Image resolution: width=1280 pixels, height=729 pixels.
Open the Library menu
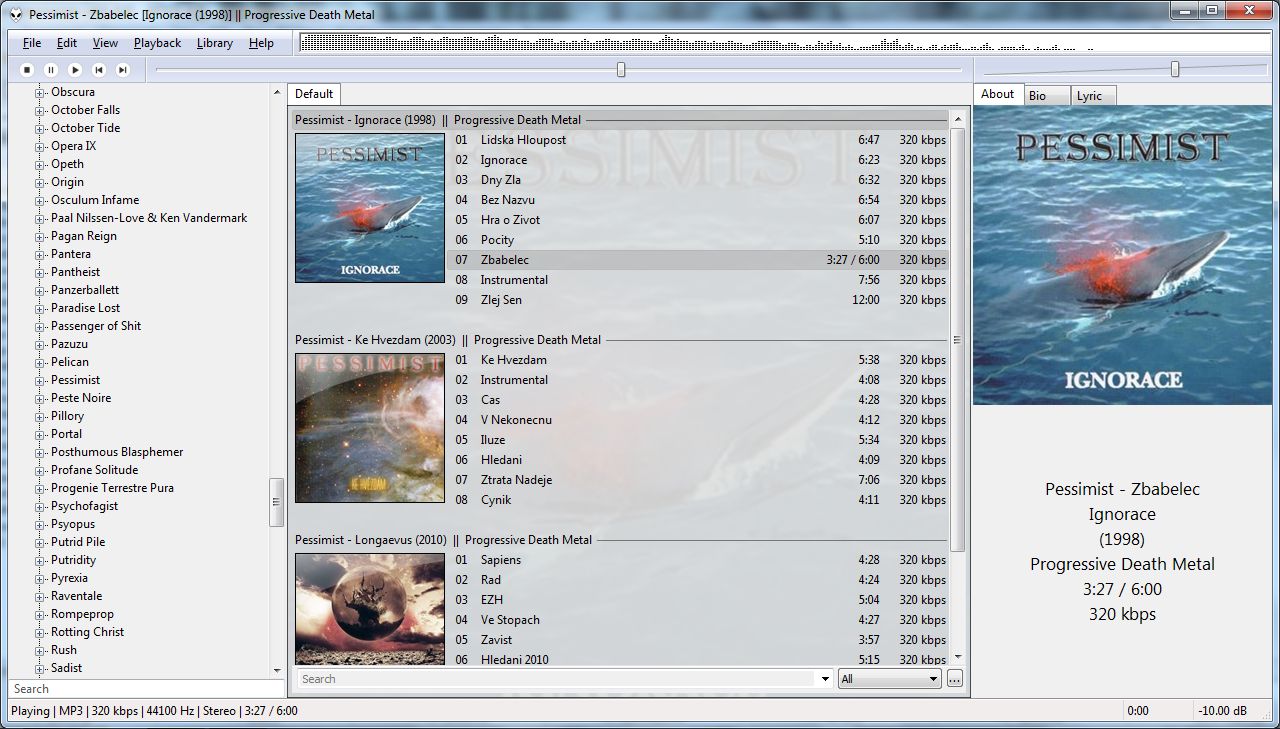pos(214,43)
